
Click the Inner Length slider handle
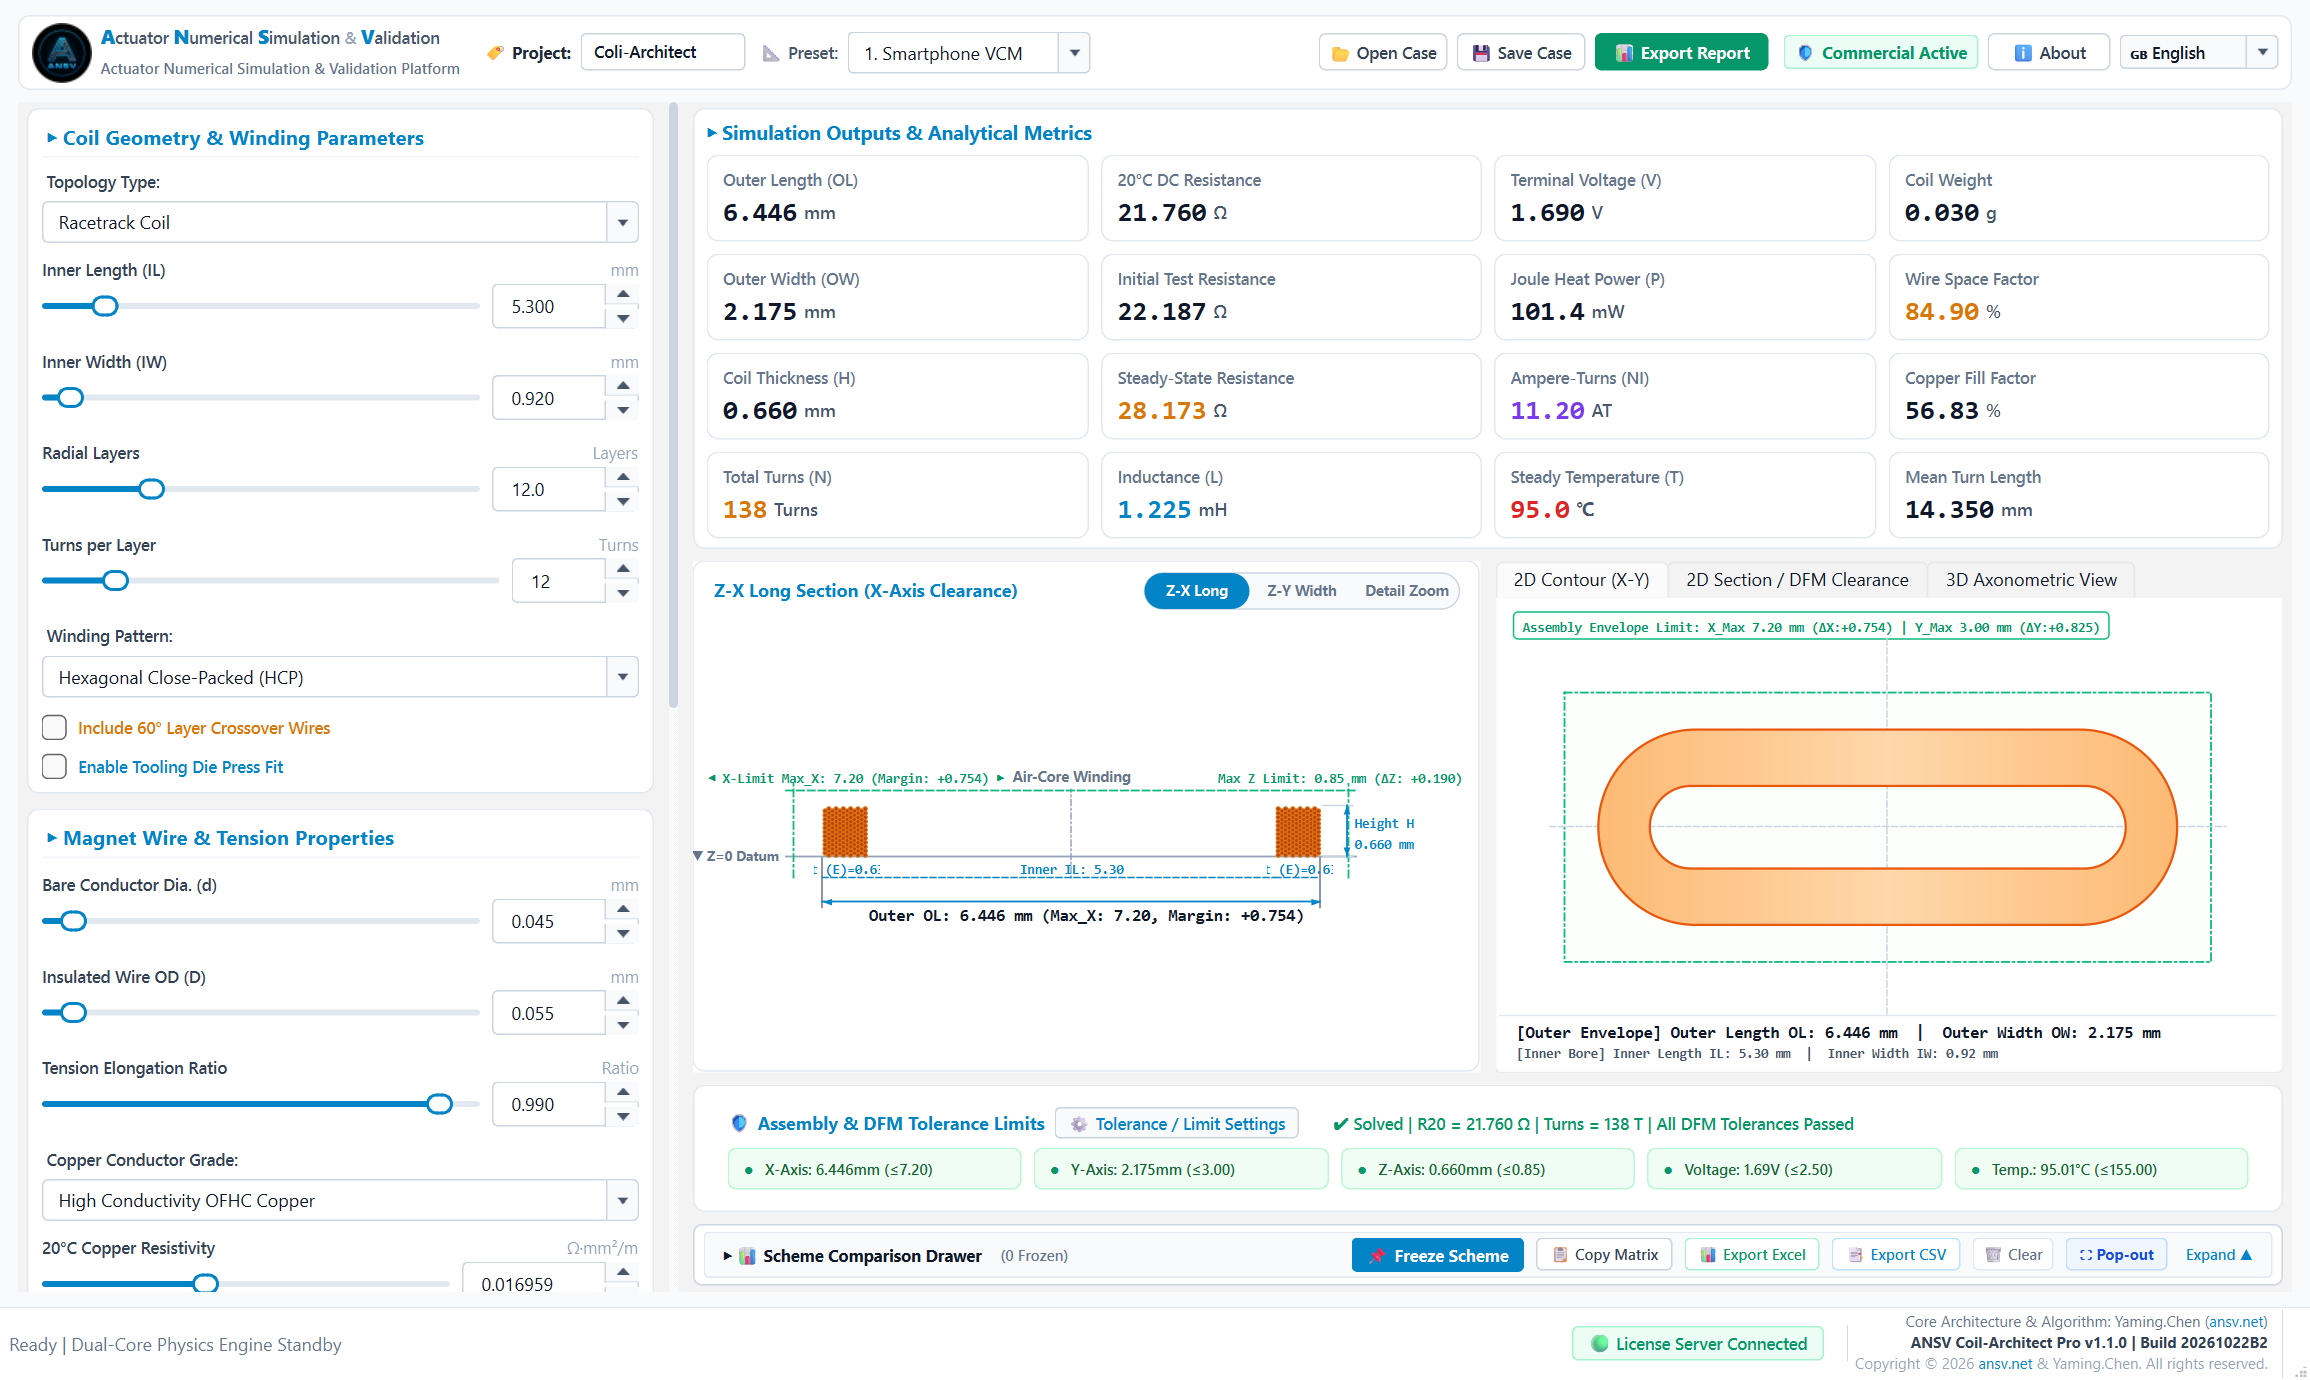(x=105, y=306)
